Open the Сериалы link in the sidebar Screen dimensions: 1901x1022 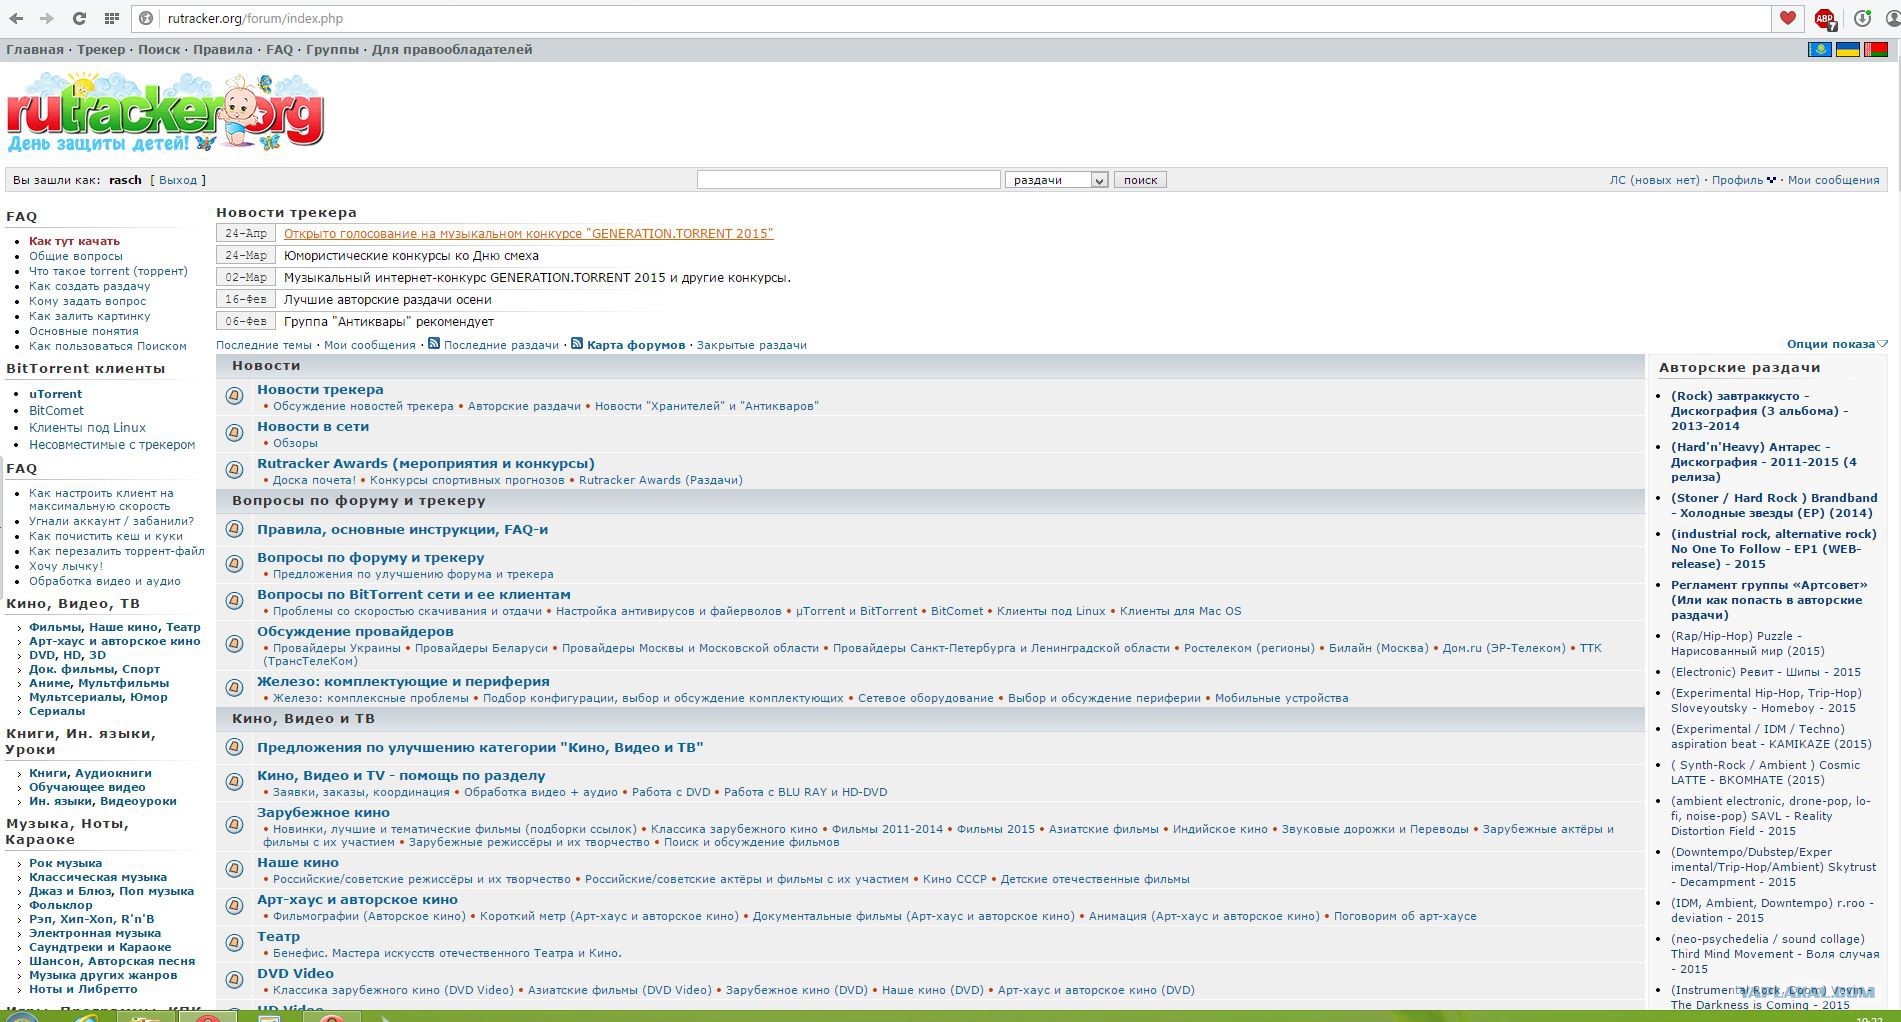click(57, 711)
